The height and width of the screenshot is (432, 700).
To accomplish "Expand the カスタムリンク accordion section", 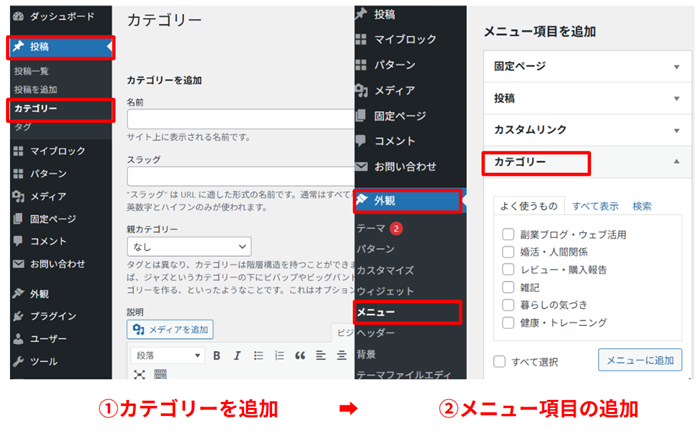I will 585,130.
